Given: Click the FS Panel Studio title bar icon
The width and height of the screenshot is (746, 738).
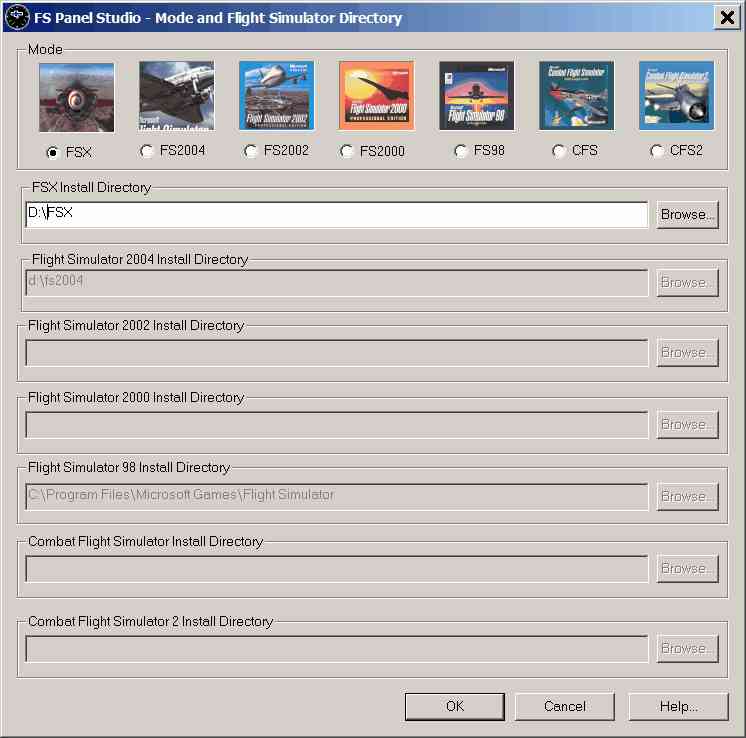Looking at the screenshot, I should point(17,18).
